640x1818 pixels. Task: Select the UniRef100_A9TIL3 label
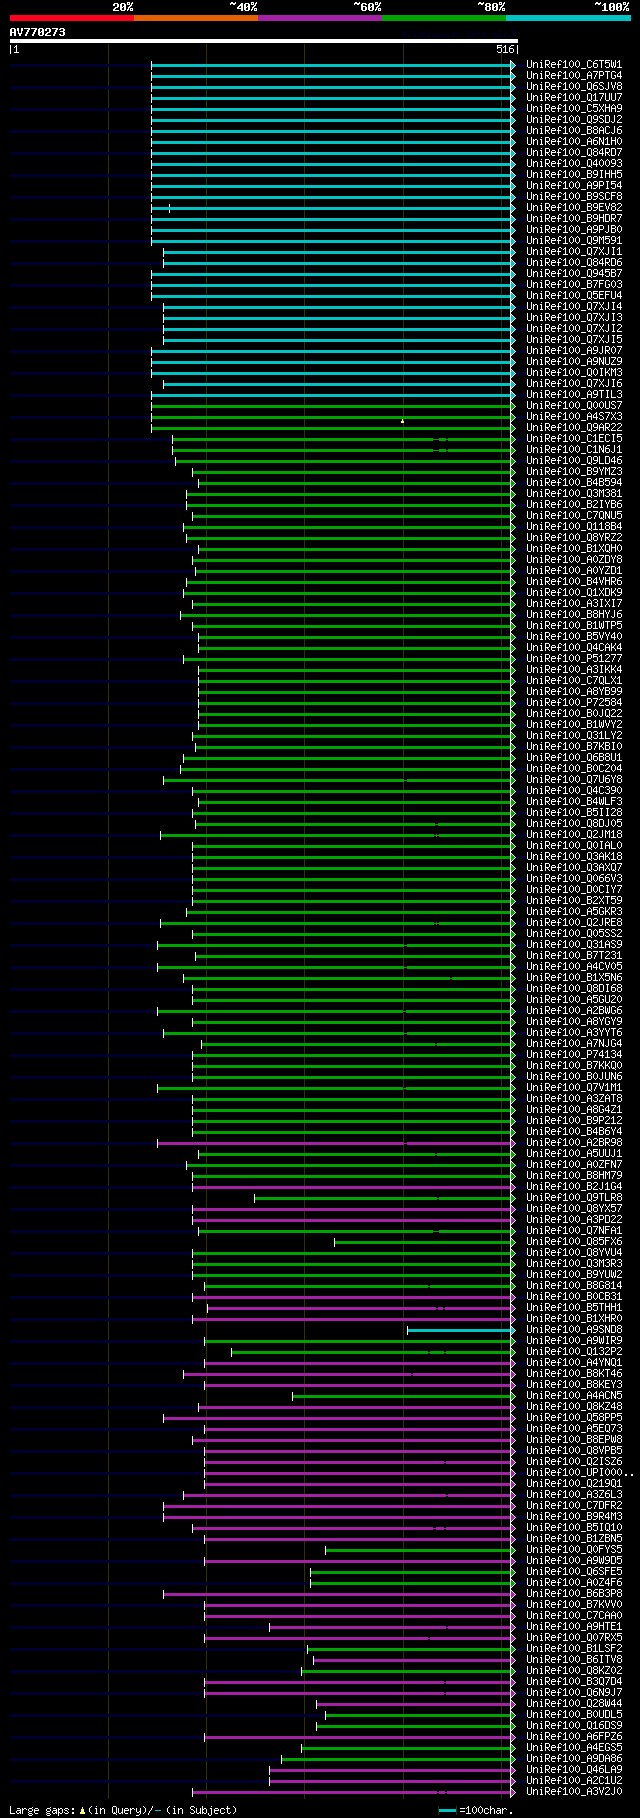(x=574, y=395)
